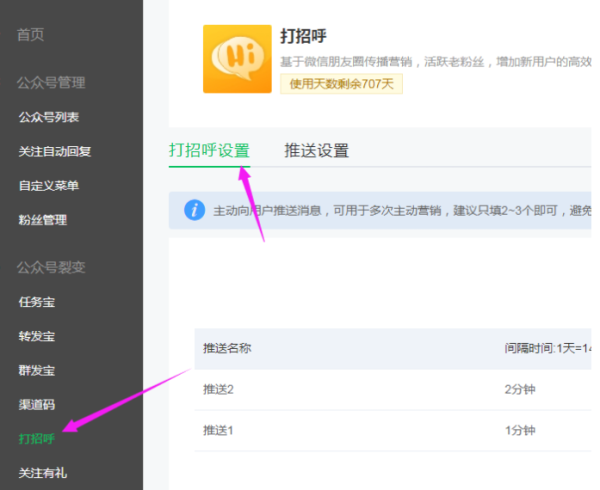Click the 1分钟 interval cell
600x490 pixels.
pyautogui.click(x=520, y=430)
